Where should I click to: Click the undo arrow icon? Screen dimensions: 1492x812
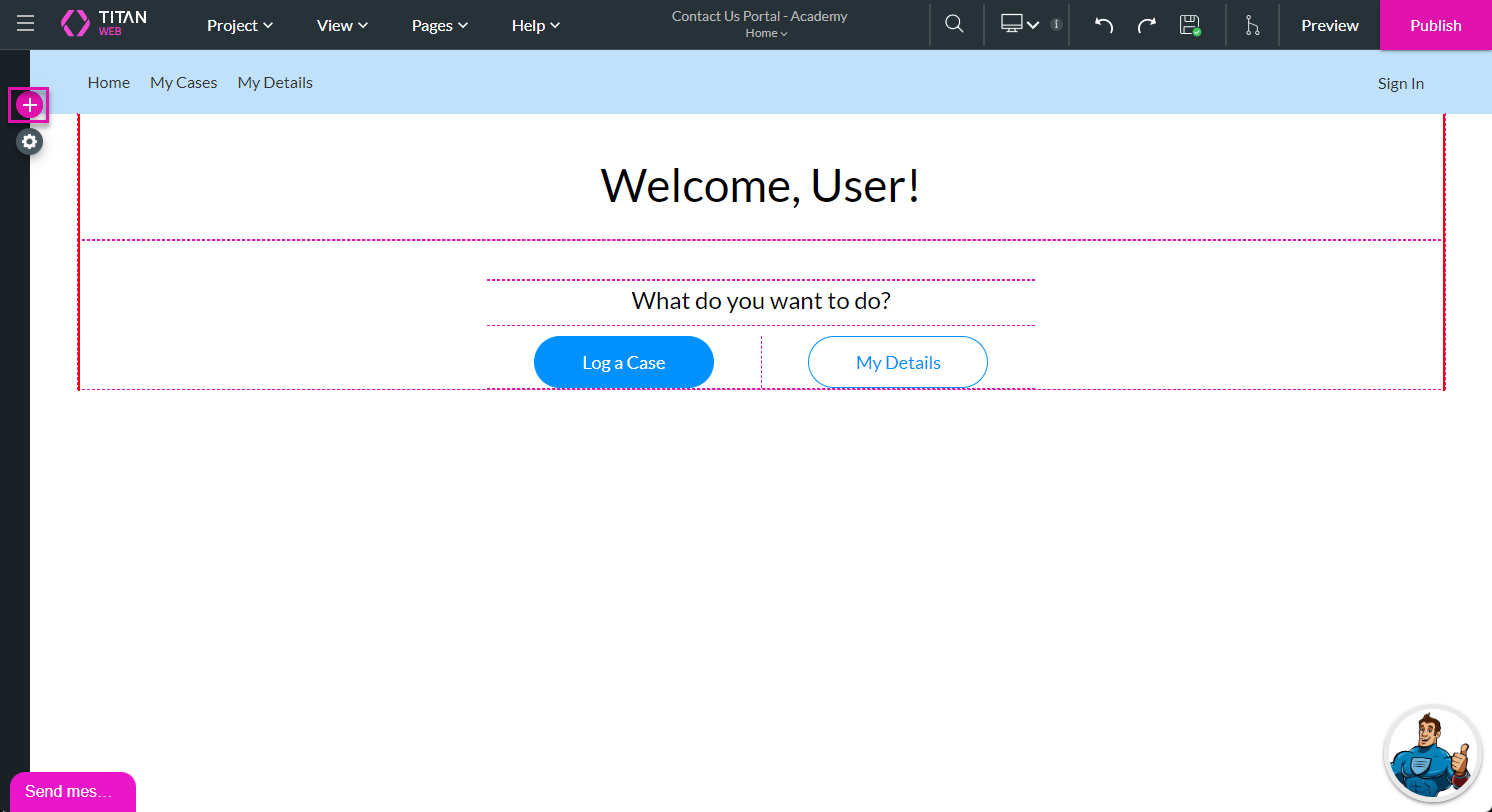click(x=1104, y=25)
